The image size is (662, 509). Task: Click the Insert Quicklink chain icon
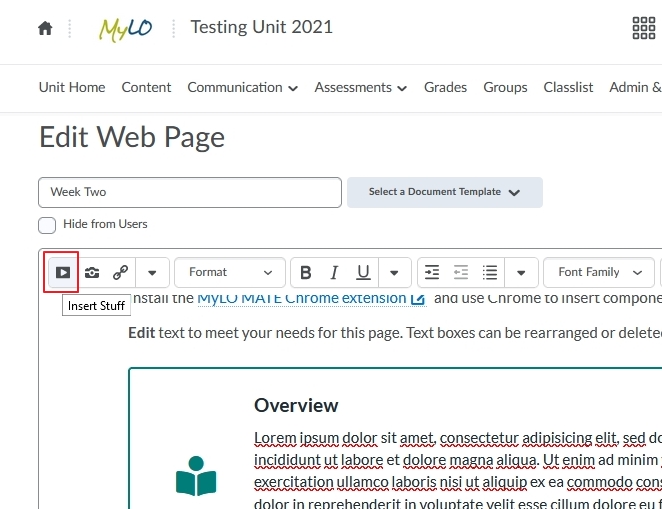point(120,272)
